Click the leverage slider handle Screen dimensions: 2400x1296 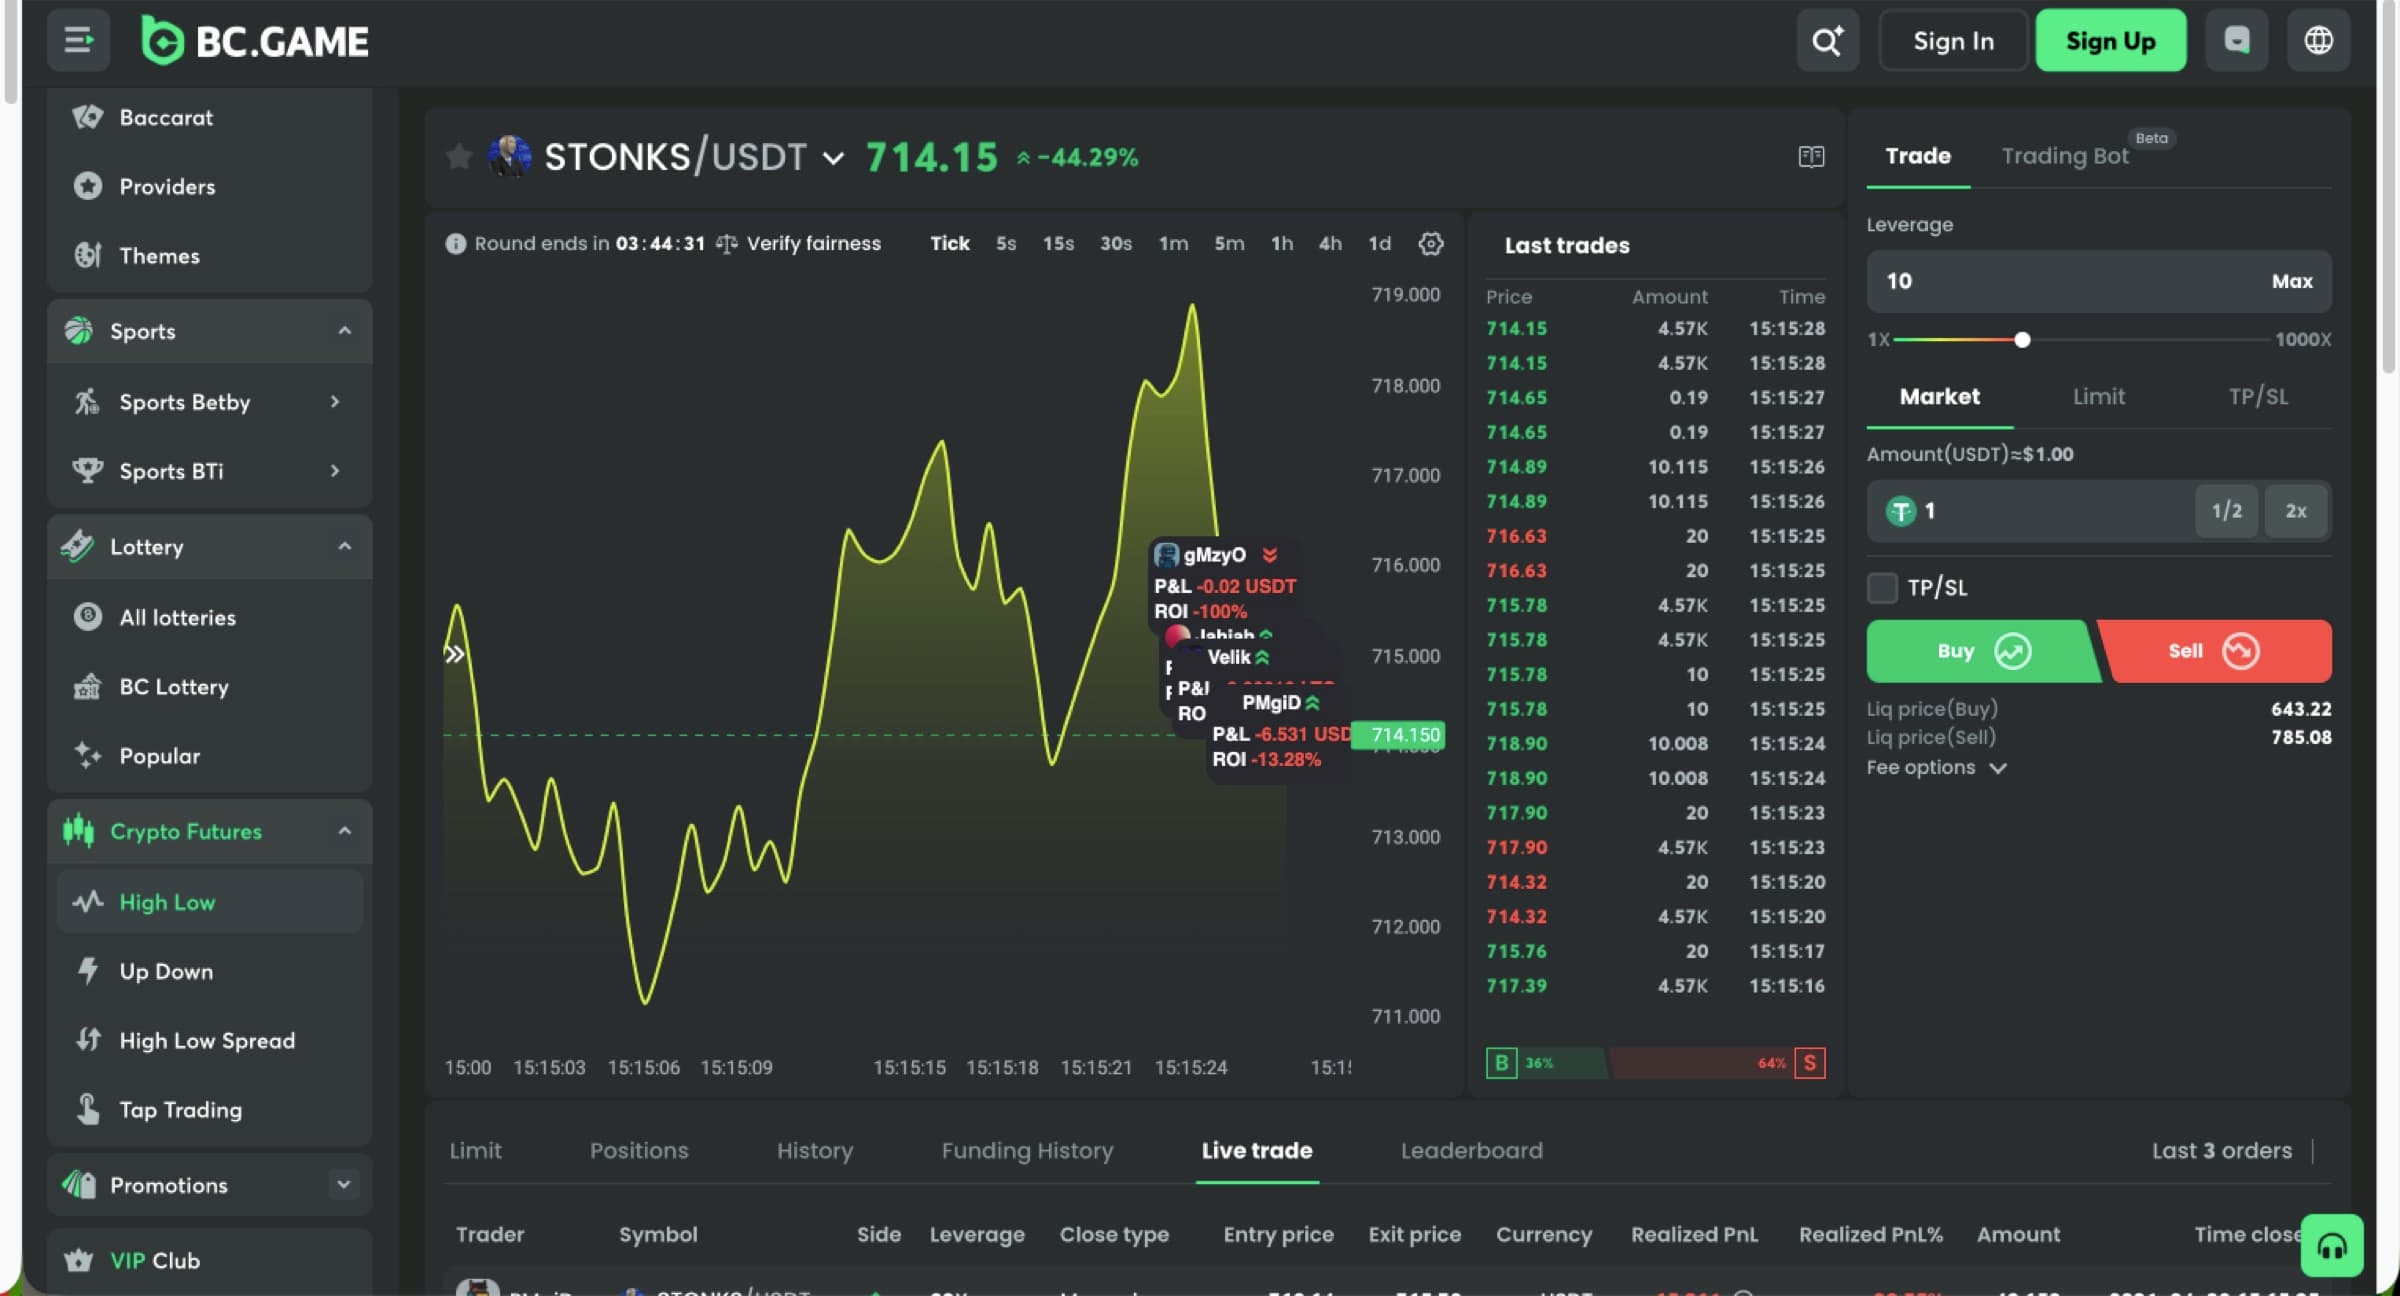coord(2022,340)
